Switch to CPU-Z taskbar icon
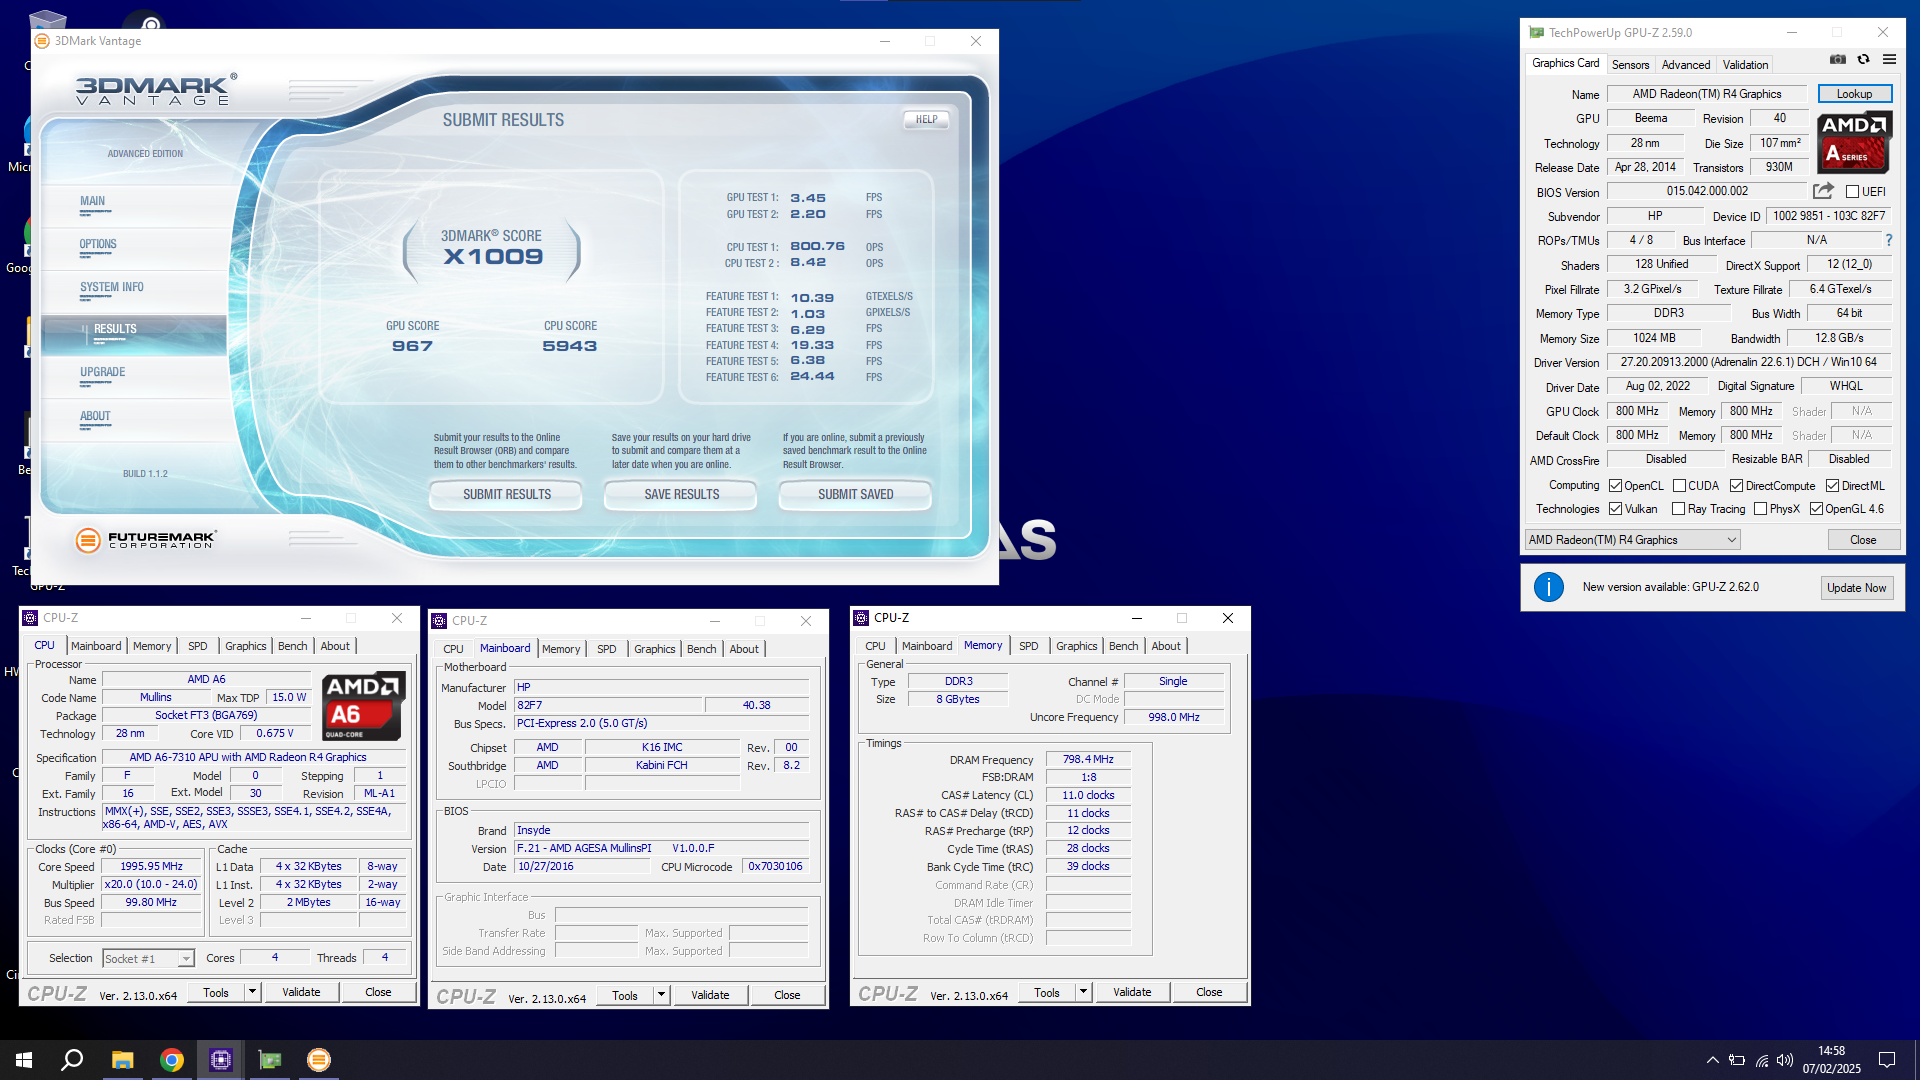The width and height of the screenshot is (1920, 1080). point(221,1060)
